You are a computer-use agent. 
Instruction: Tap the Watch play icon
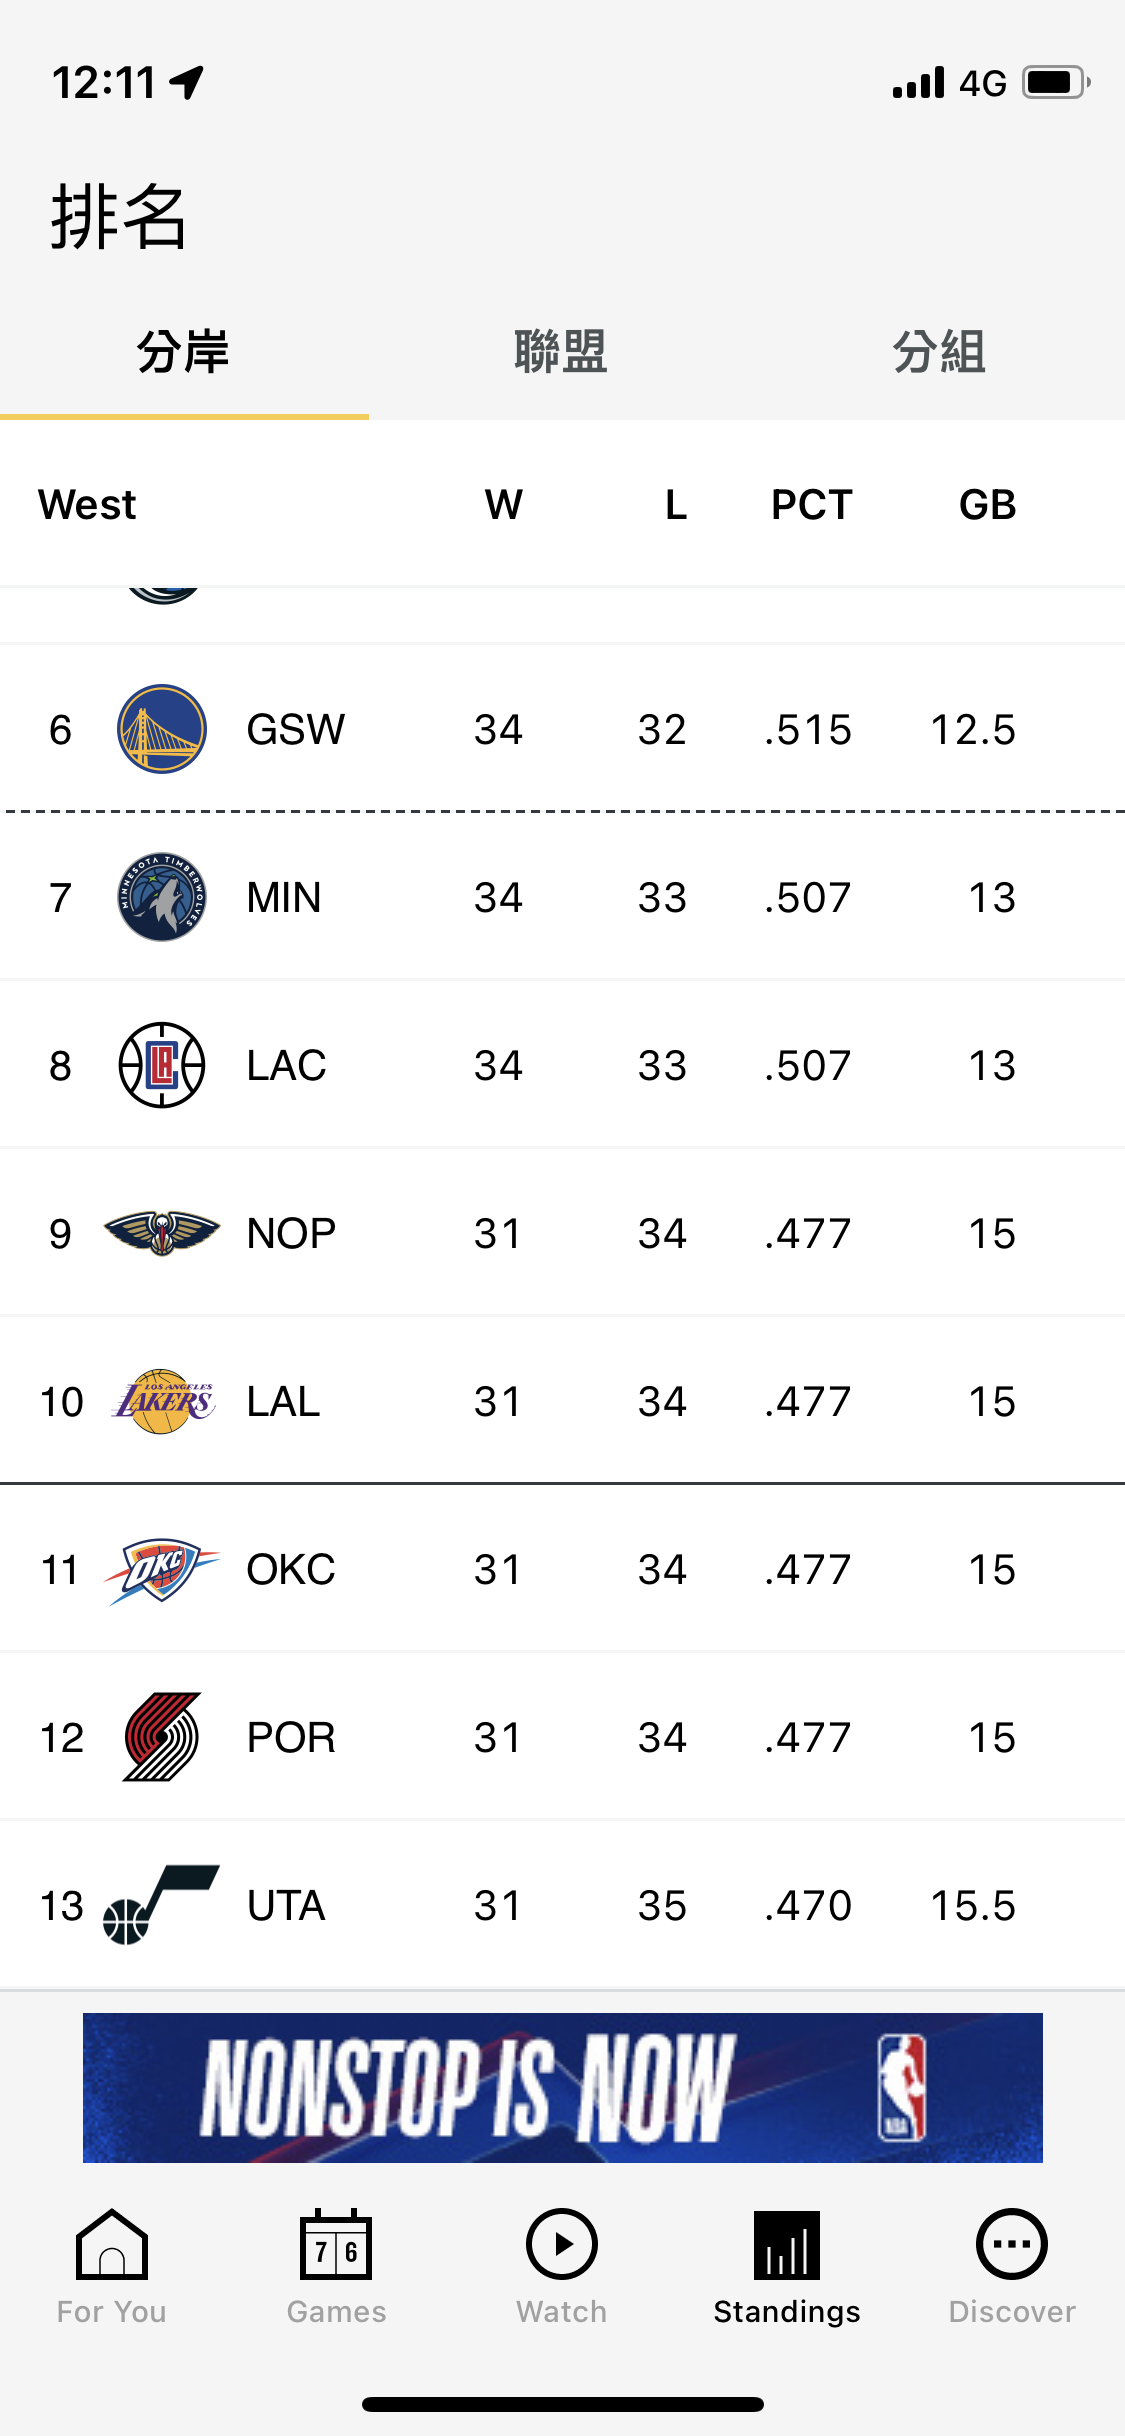point(562,2244)
